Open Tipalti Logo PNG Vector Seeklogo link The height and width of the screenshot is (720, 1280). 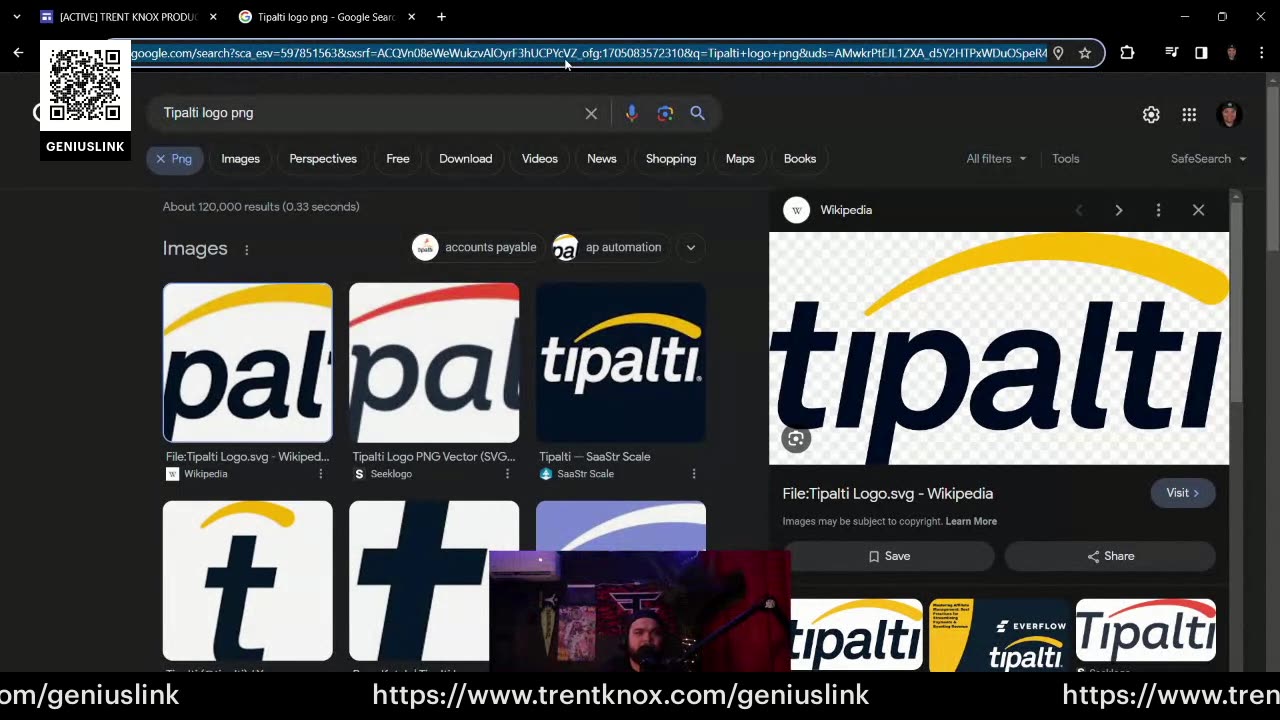434,457
